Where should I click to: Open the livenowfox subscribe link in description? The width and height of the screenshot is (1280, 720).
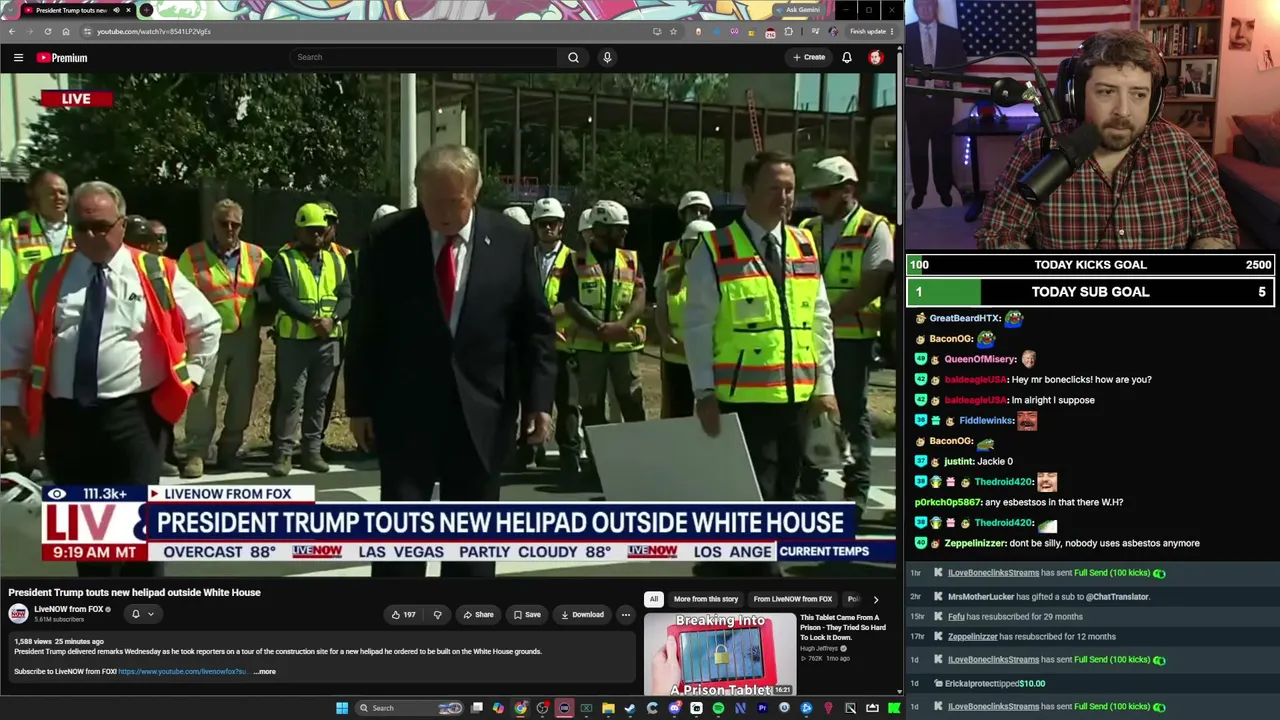pos(183,672)
